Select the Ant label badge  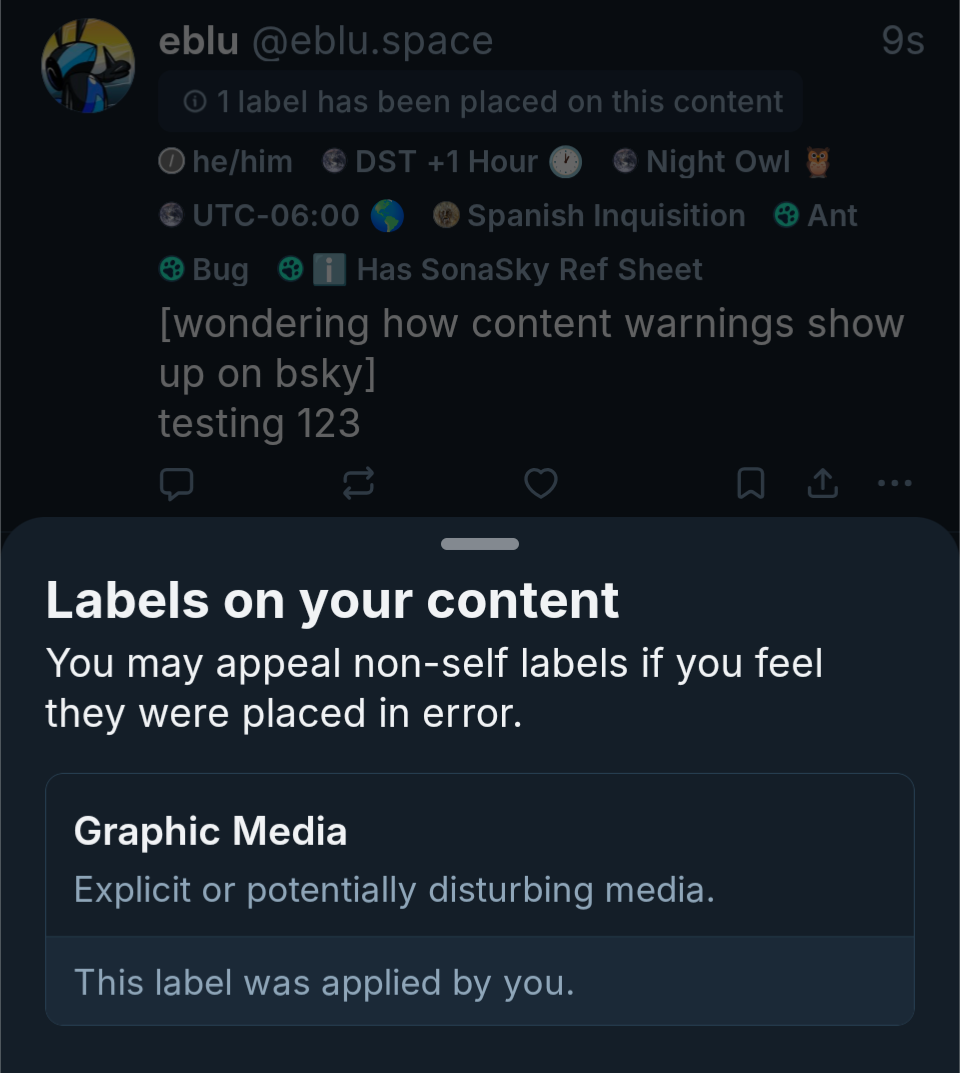pos(816,216)
